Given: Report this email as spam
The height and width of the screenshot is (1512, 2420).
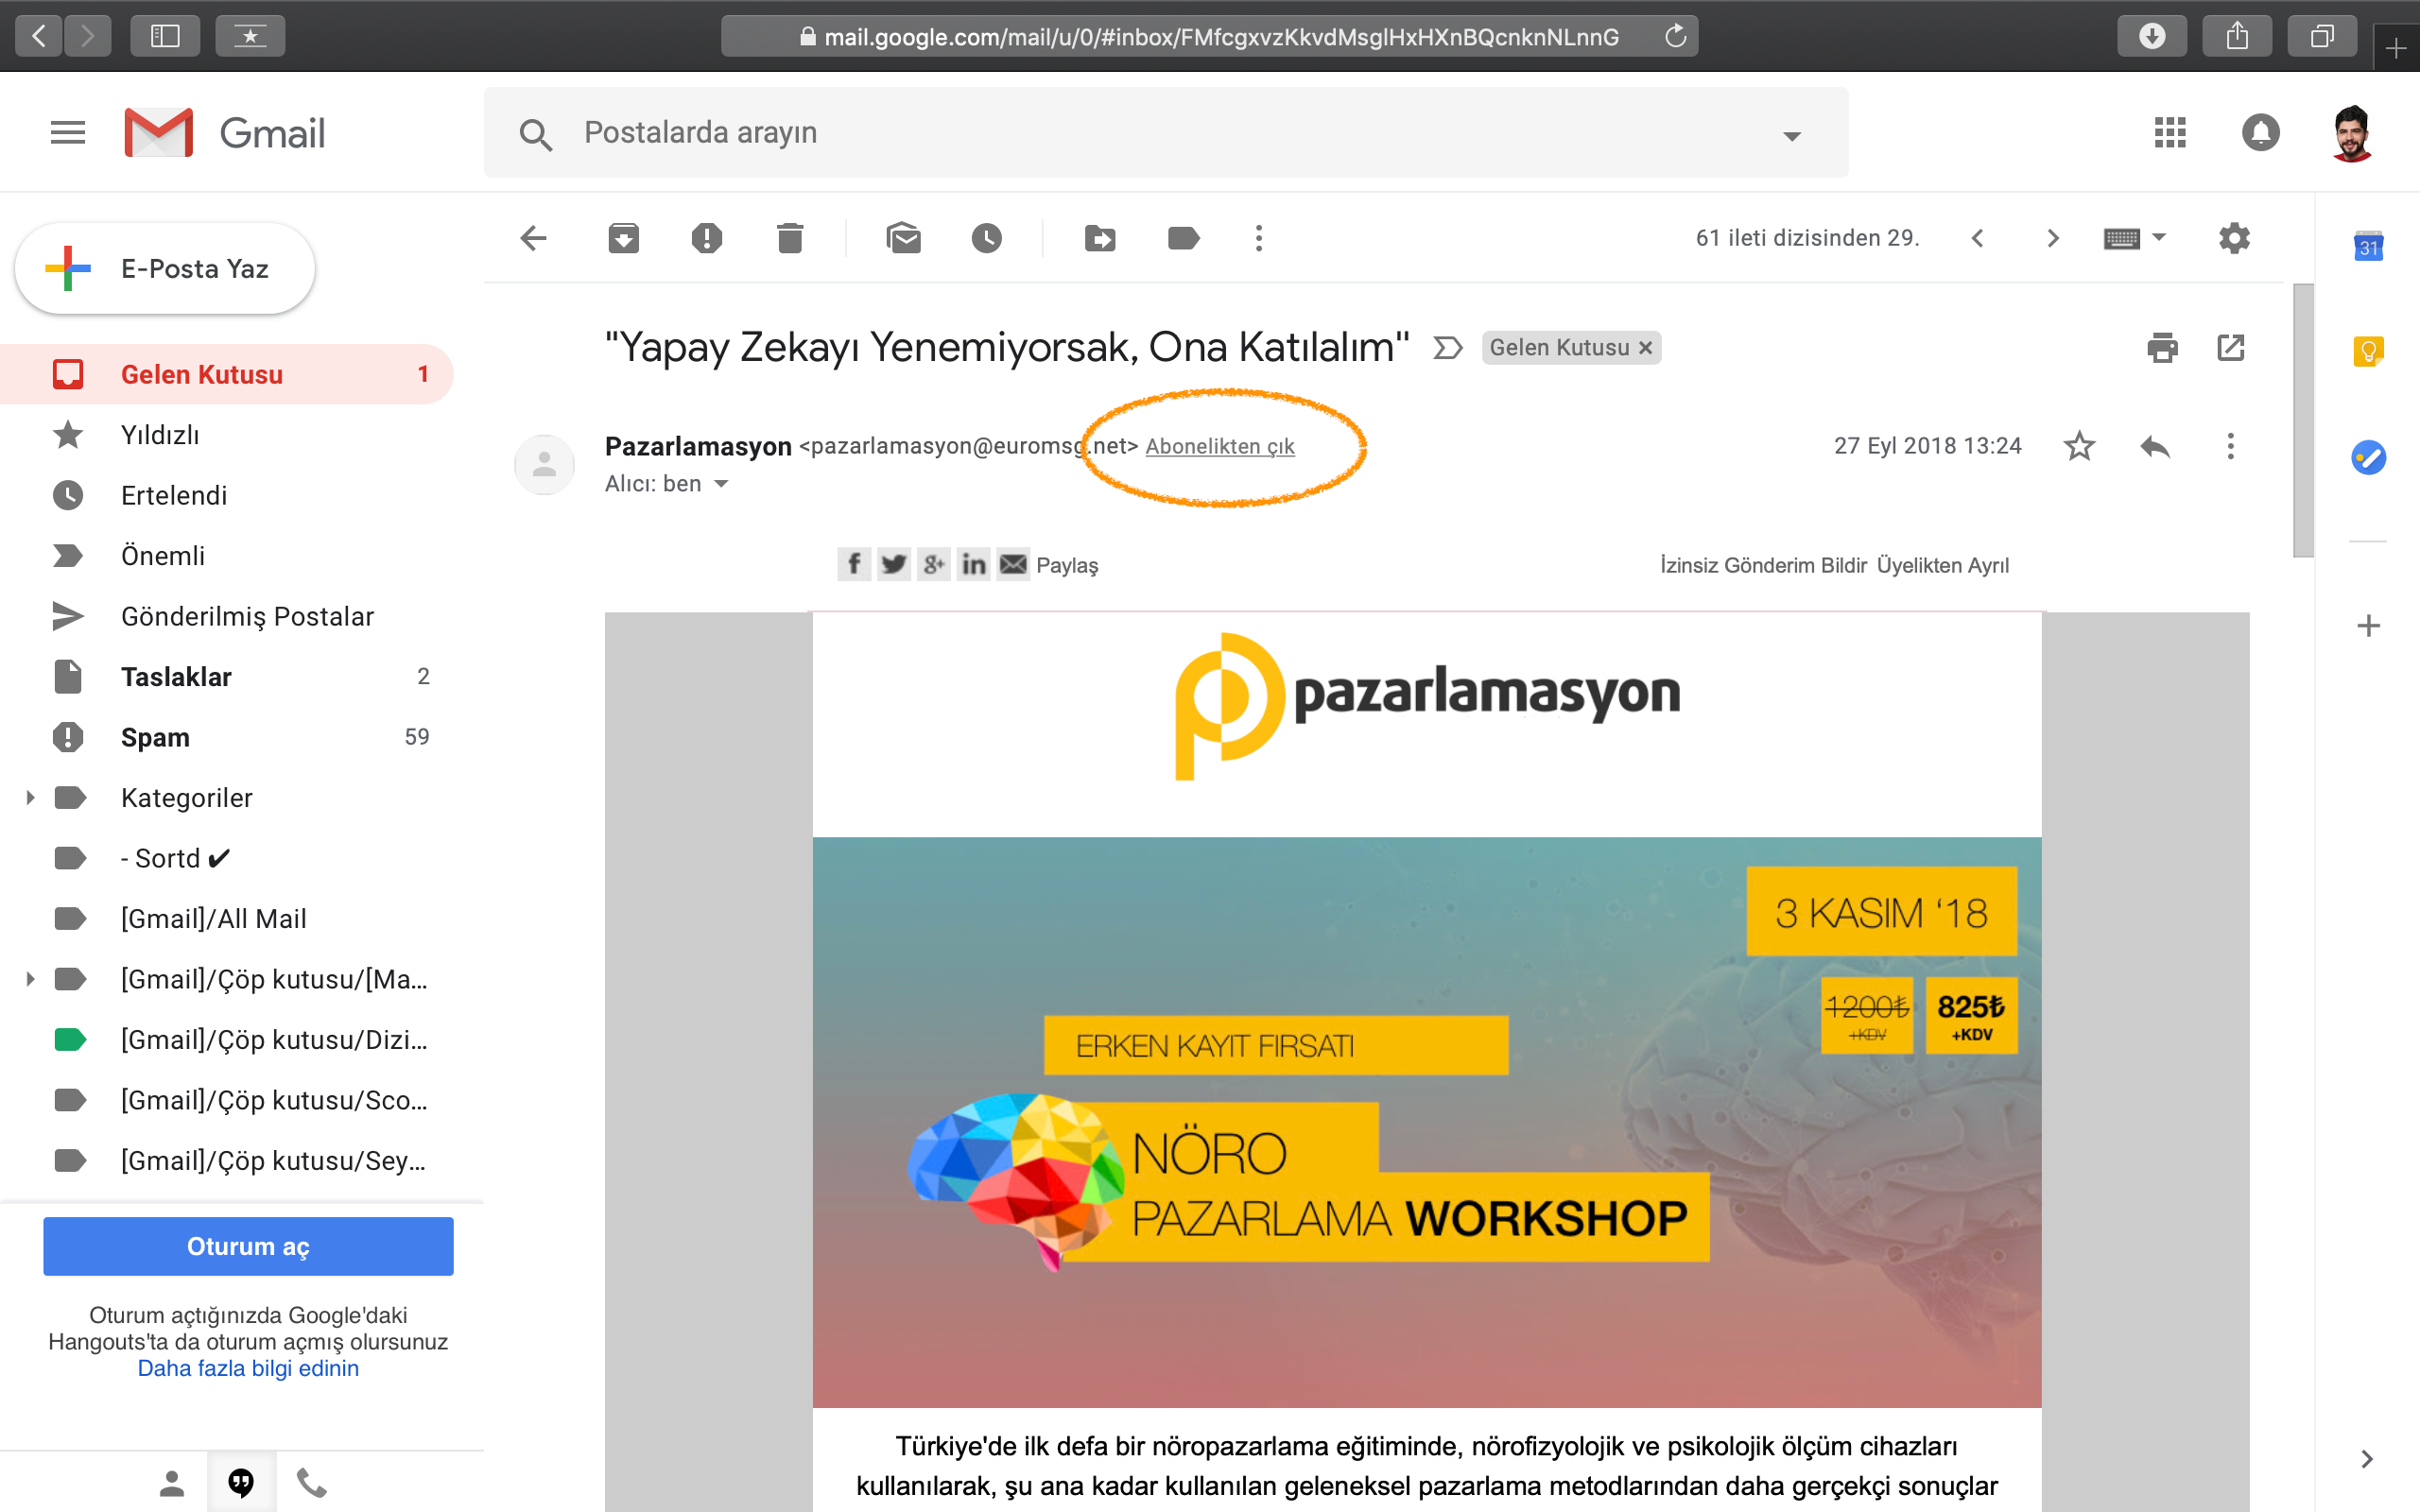Looking at the screenshot, I should [x=707, y=238].
